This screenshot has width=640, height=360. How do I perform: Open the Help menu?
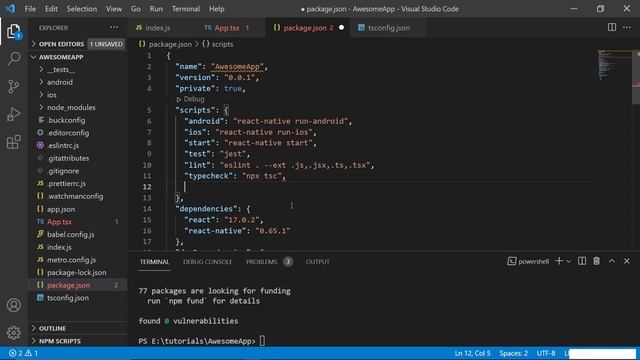(x=216, y=9)
